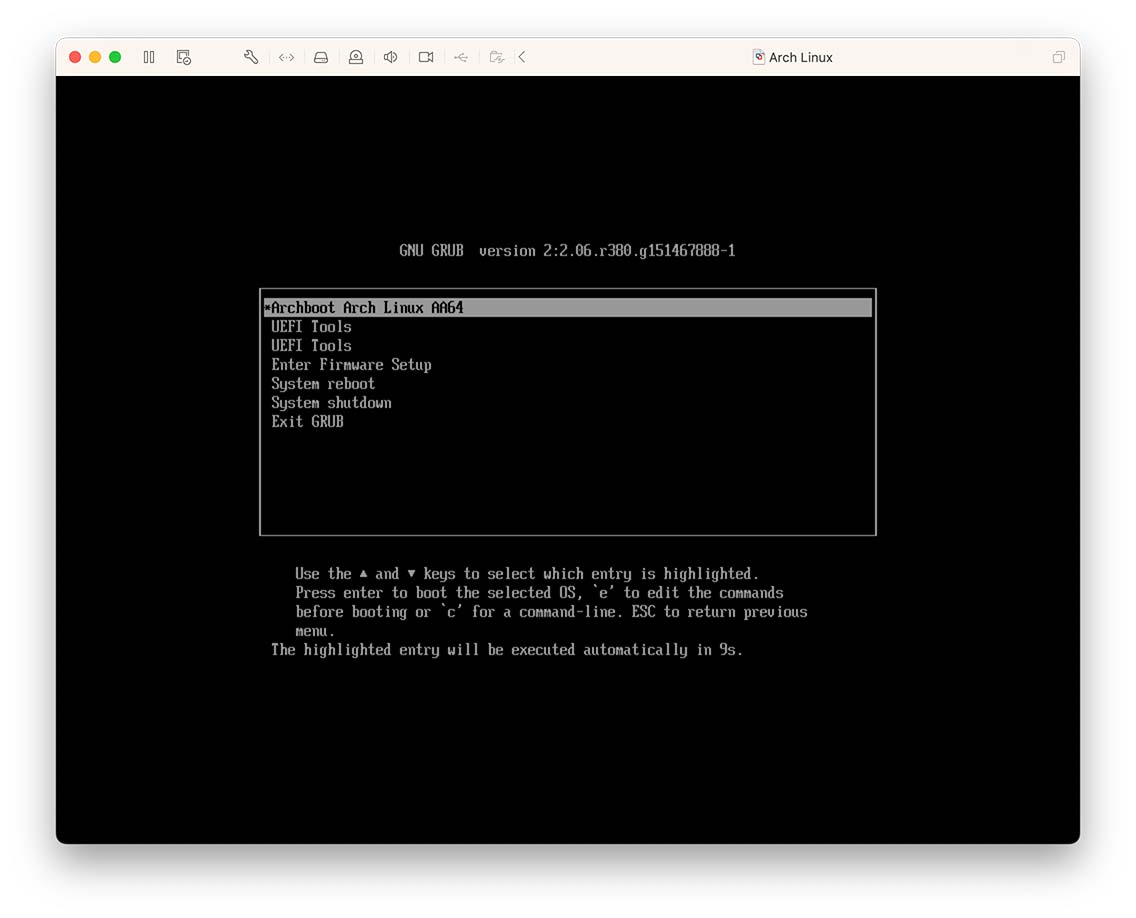Click the GNU GRUB version heading
Viewport: 1136px width, 918px height.
coord(567,251)
